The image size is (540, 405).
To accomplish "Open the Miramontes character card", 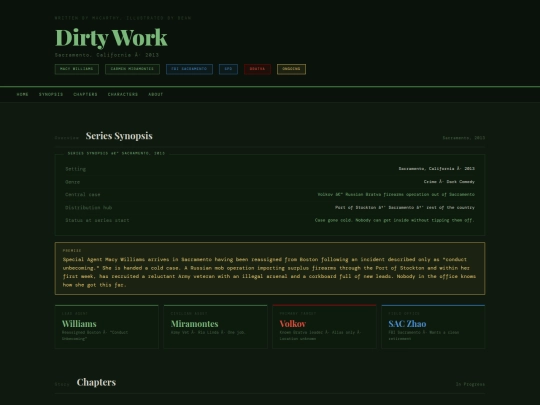I will [x=216, y=326].
